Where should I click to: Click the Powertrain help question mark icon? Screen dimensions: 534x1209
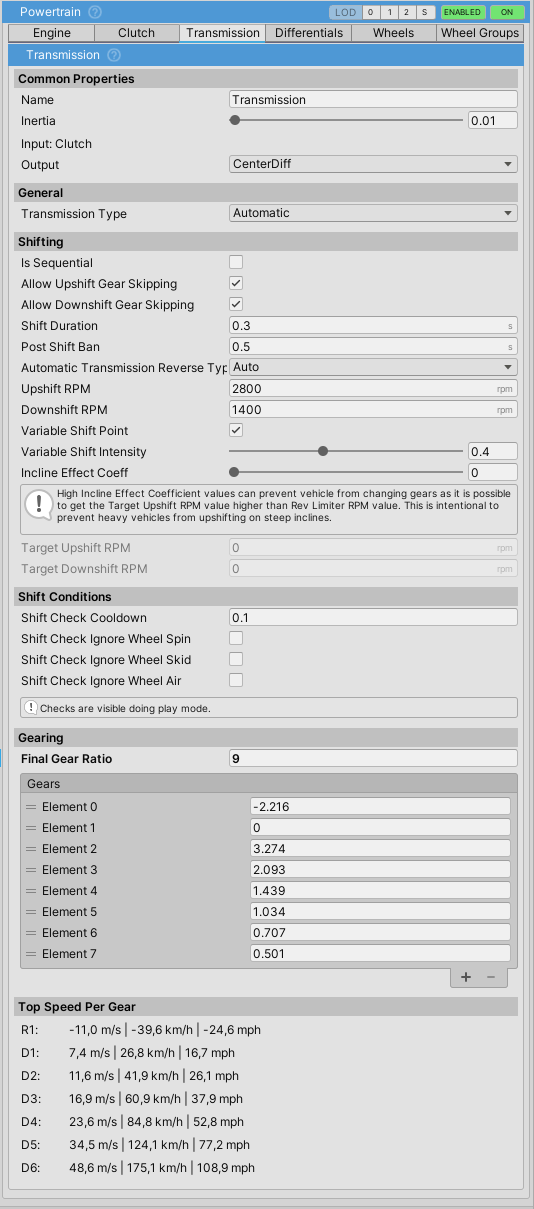(x=95, y=12)
